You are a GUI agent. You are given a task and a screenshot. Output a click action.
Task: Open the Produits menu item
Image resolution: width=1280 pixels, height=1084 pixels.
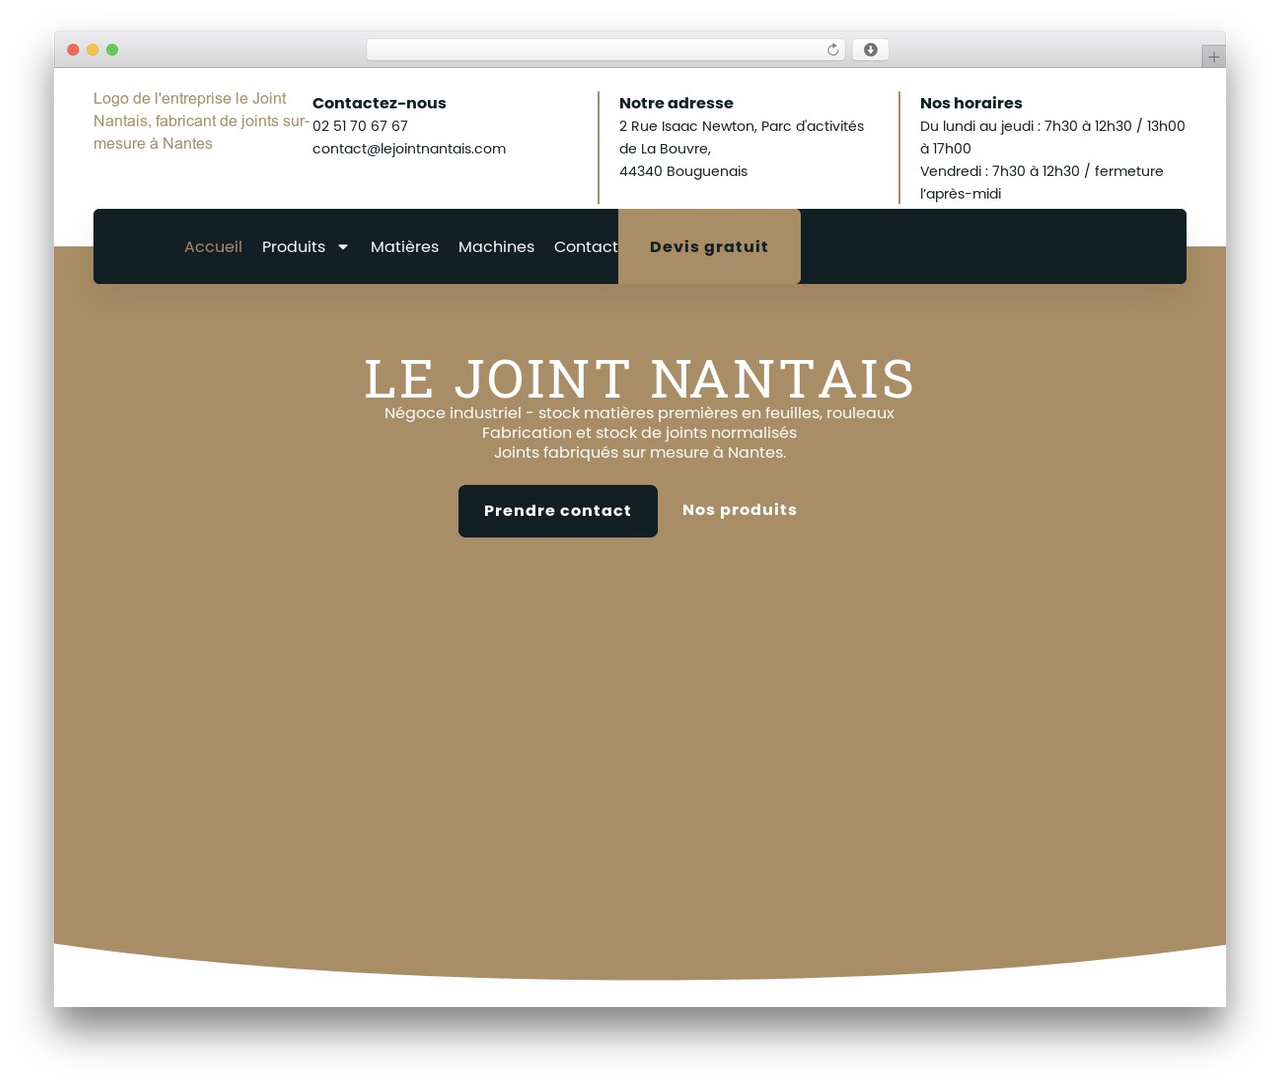[x=294, y=247]
